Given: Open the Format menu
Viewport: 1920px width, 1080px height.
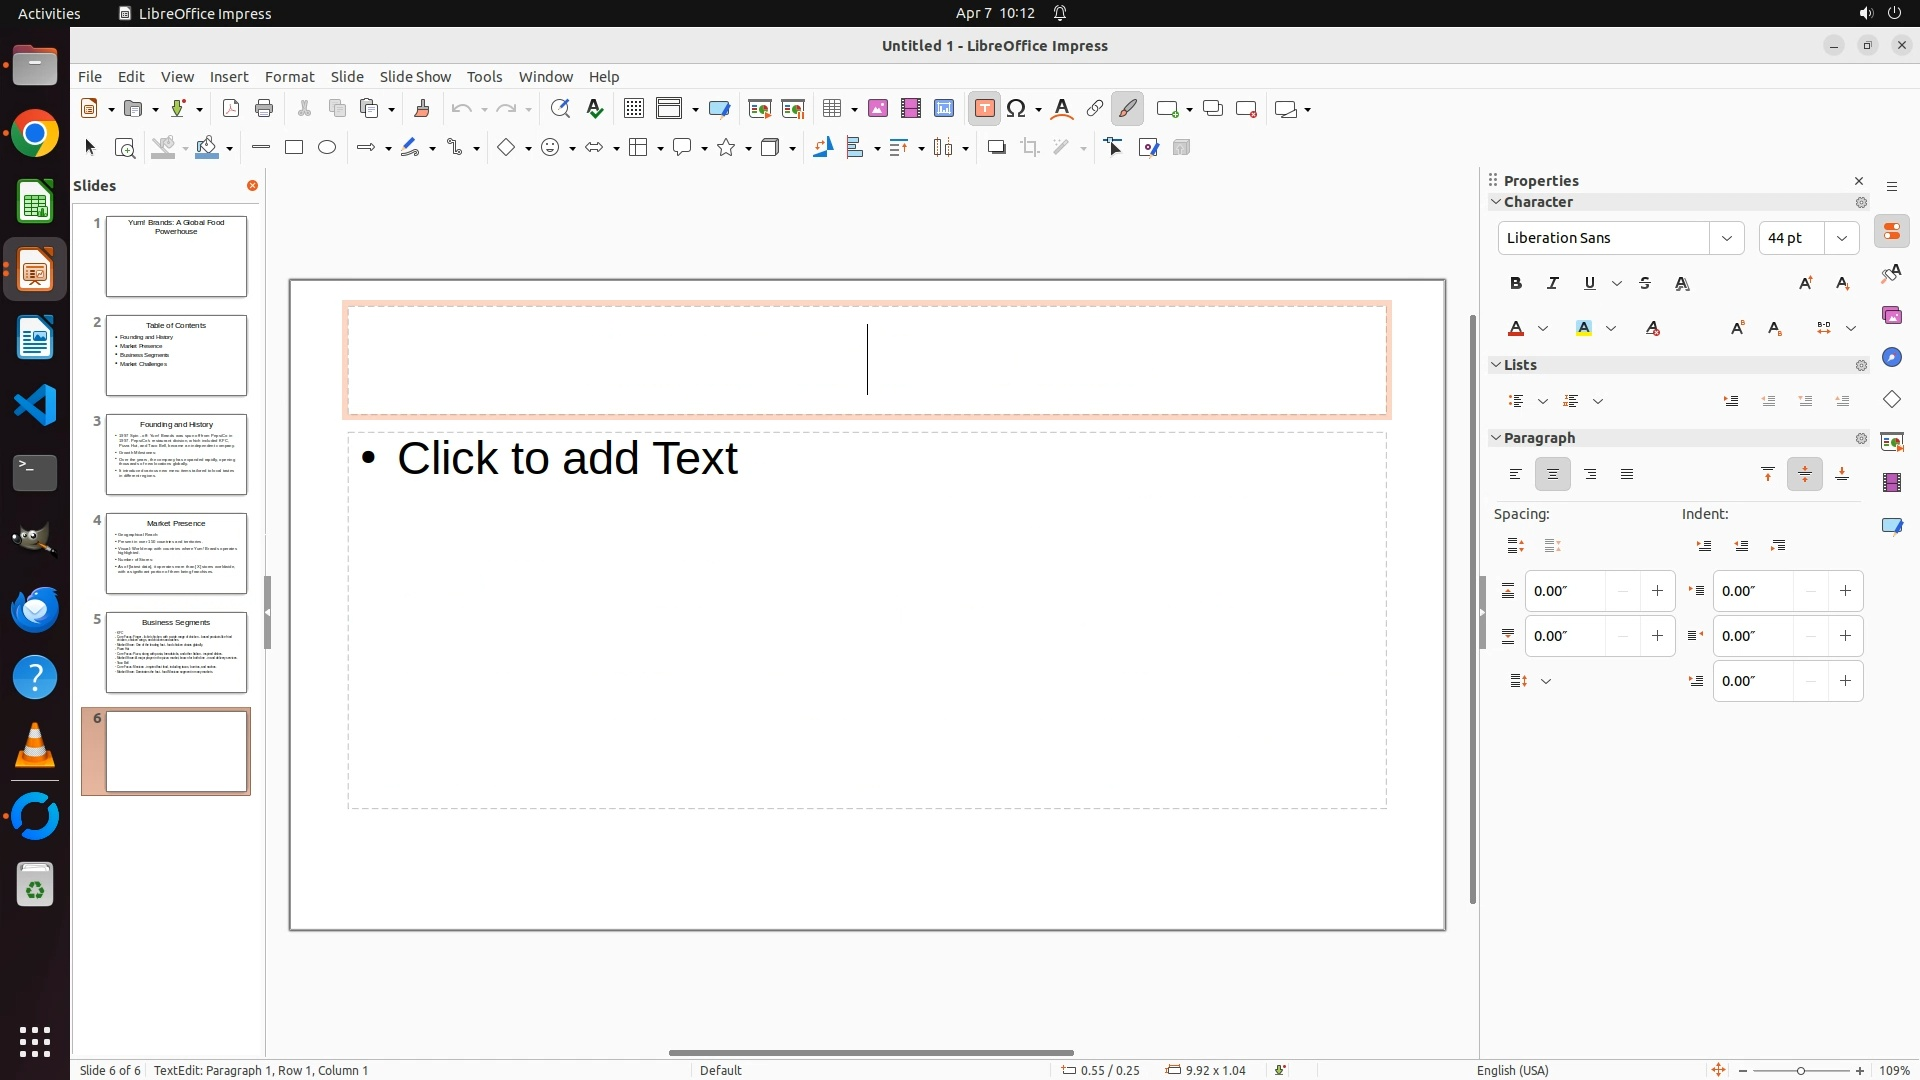Looking at the screenshot, I should coord(289,77).
